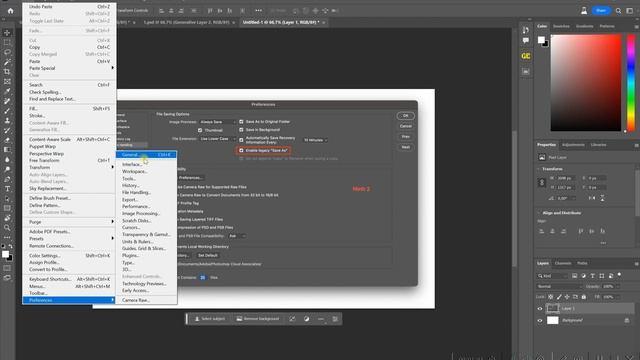
Task: Select the Eraser tool
Action: [x=7, y=140]
